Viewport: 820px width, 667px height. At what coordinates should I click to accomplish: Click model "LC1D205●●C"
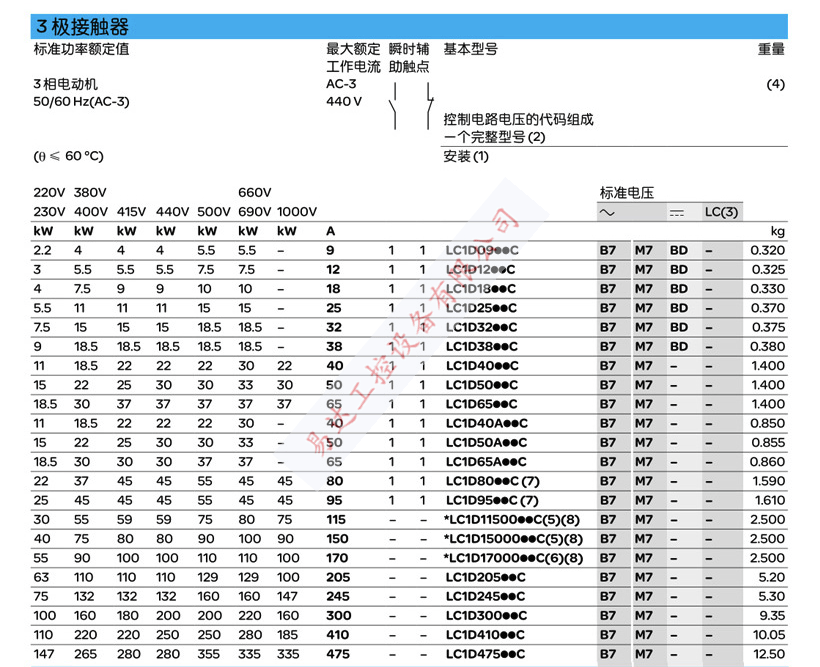(x=485, y=578)
